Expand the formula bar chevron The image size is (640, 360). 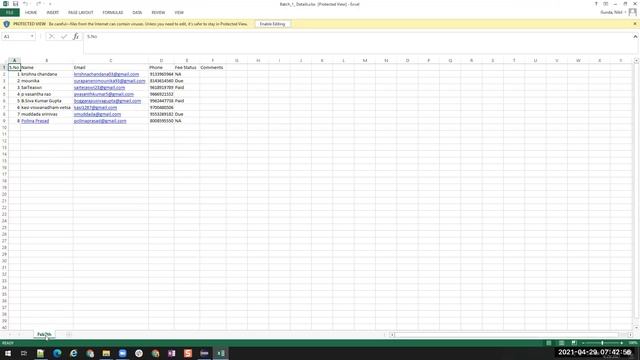635,37
